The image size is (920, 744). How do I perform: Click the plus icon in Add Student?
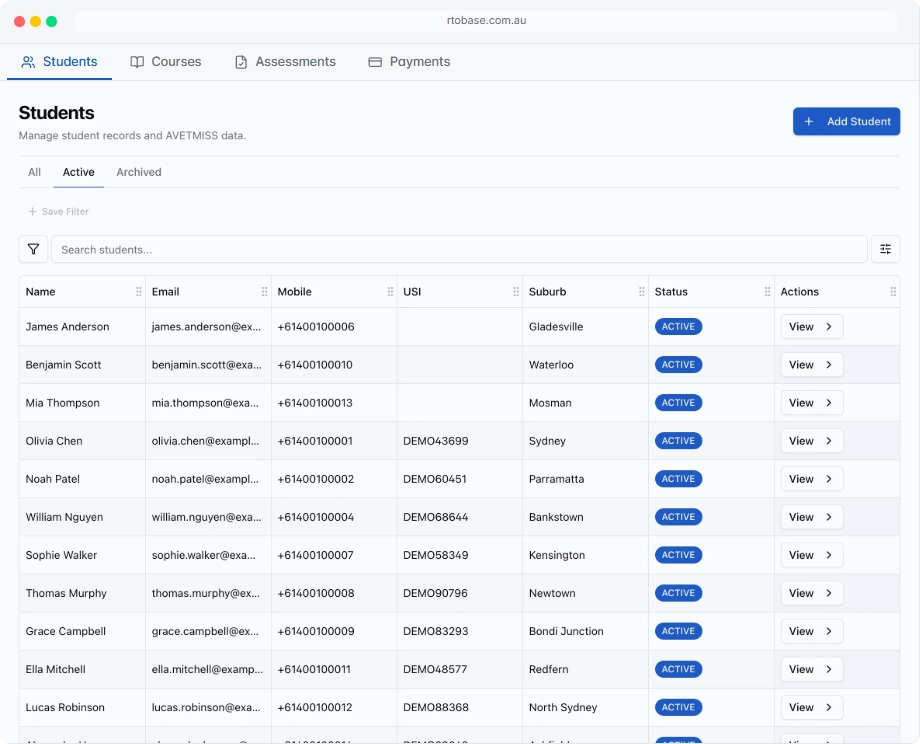click(x=809, y=121)
